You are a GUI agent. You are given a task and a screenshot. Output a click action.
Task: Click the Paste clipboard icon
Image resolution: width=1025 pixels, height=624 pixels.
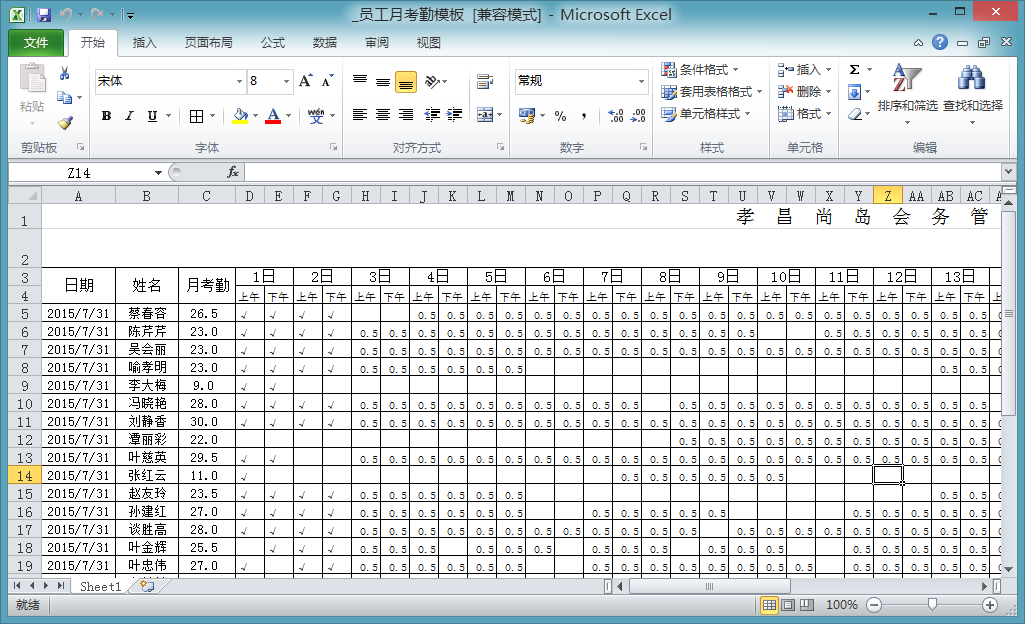click(x=32, y=78)
